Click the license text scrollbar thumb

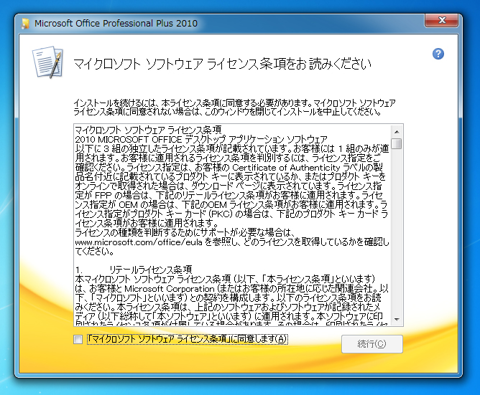point(397,144)
